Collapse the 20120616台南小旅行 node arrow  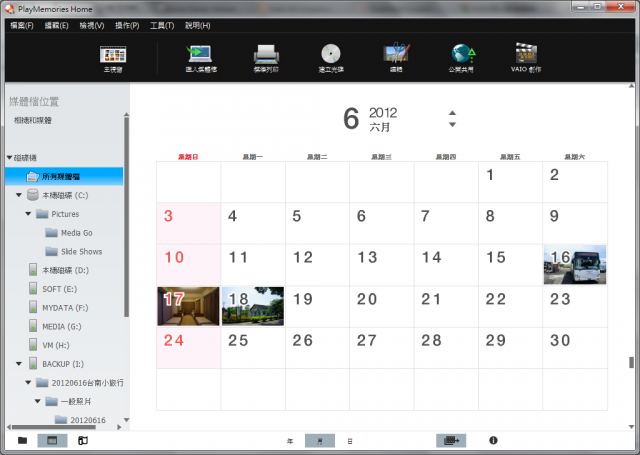(28, 382)
